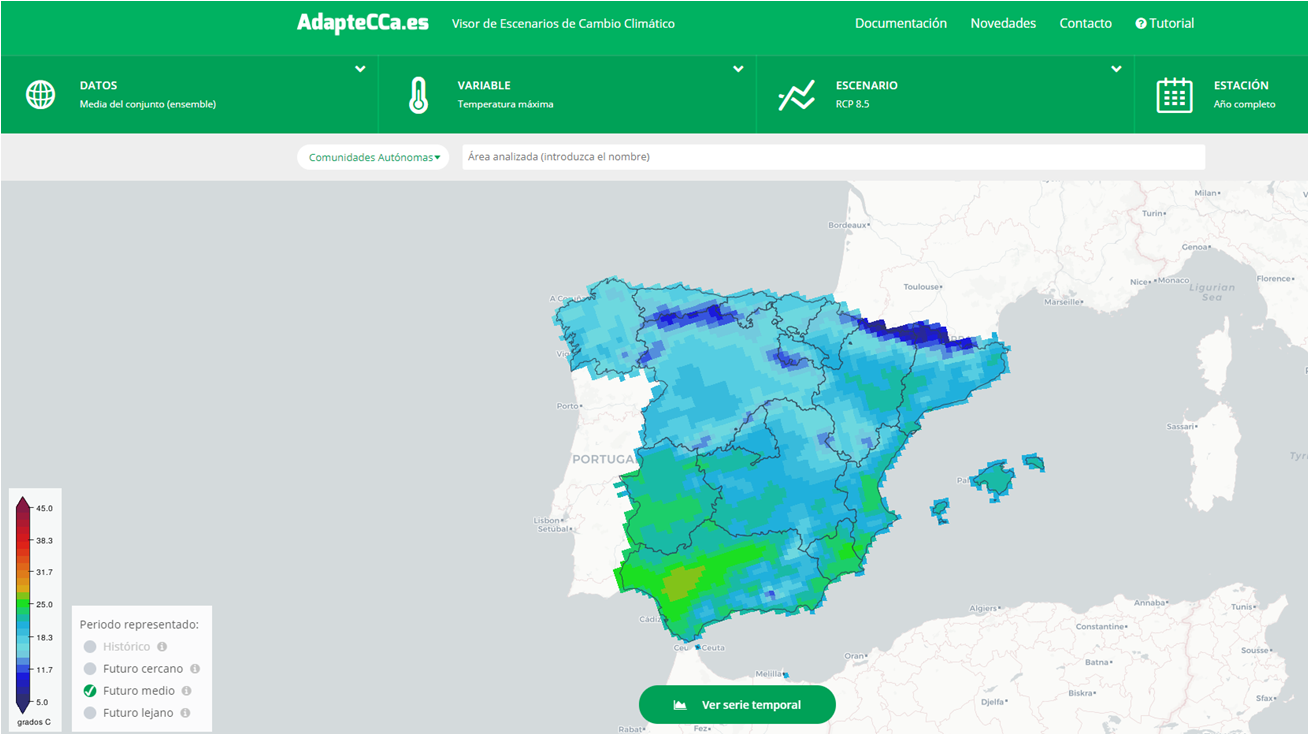1309x735 pixels.
Task: Open the Comunidades Autónomas dropdown
Action: [x=373, y=157]
